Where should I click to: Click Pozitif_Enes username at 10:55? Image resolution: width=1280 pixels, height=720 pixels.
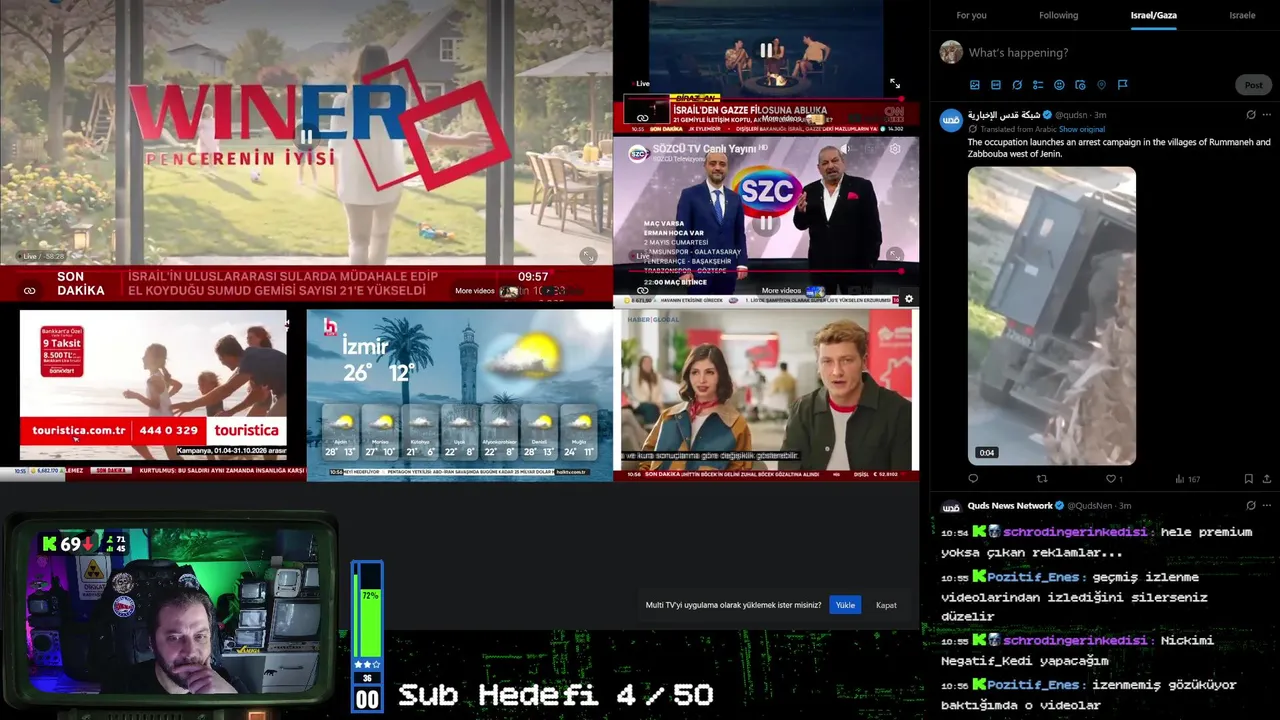click(x=1034, y=577)
